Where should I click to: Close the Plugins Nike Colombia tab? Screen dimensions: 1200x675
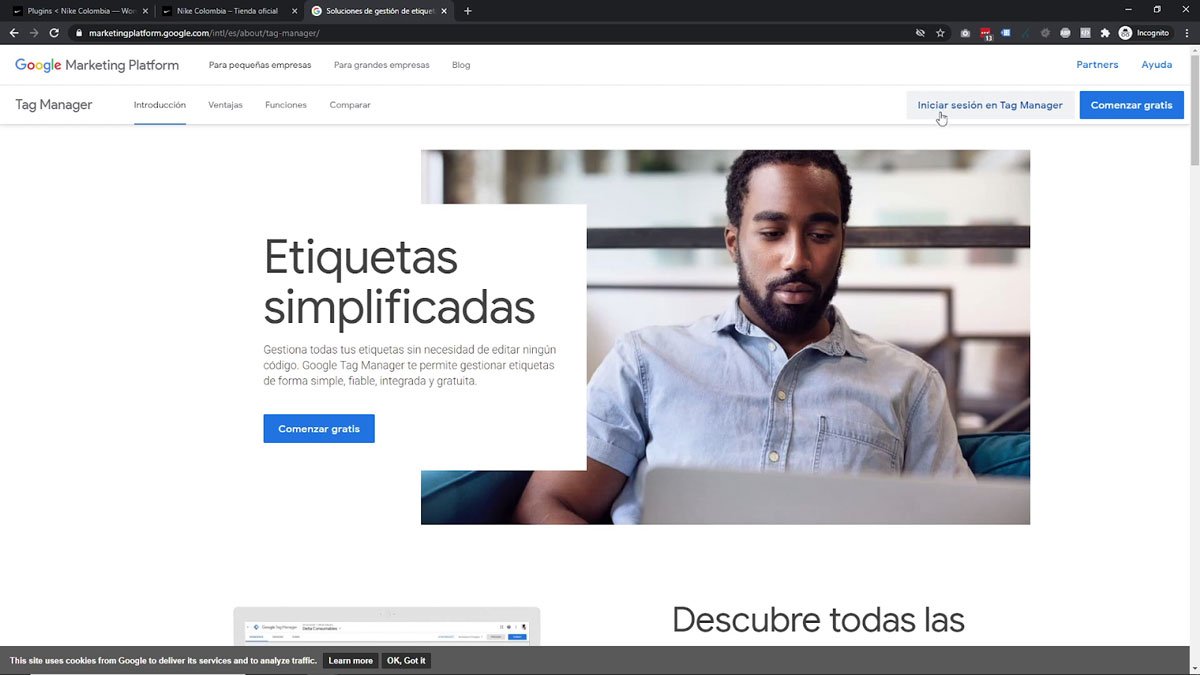pyautogui.click(x=145, y=11)
